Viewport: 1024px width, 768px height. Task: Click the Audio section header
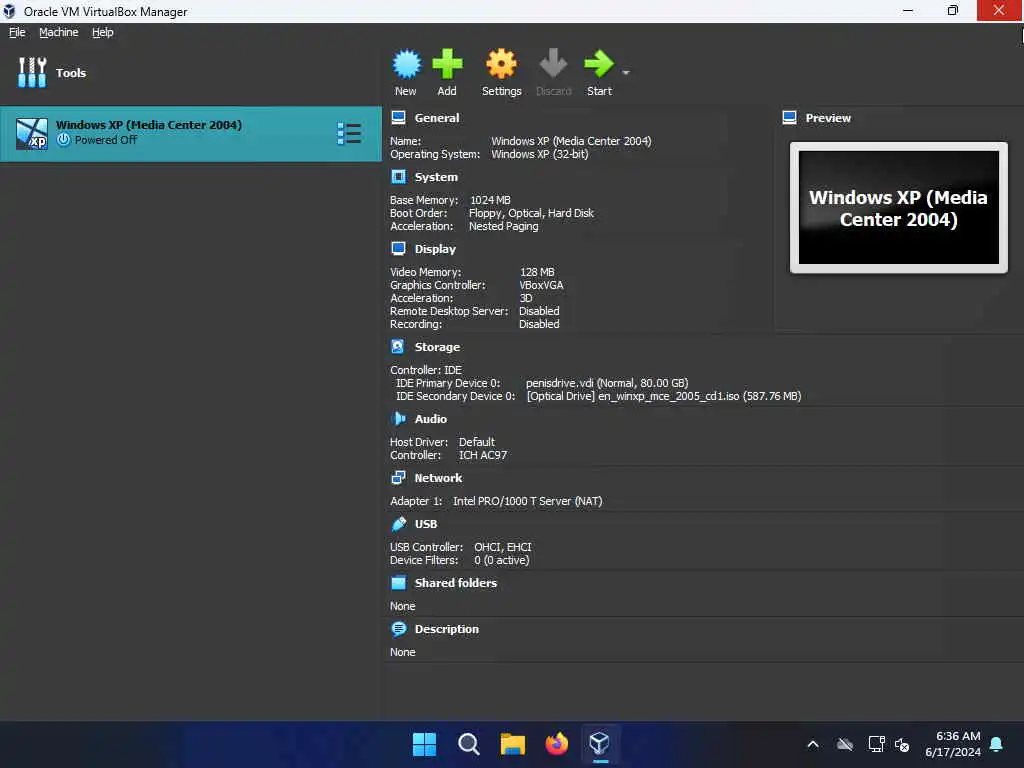coord(430,419)
